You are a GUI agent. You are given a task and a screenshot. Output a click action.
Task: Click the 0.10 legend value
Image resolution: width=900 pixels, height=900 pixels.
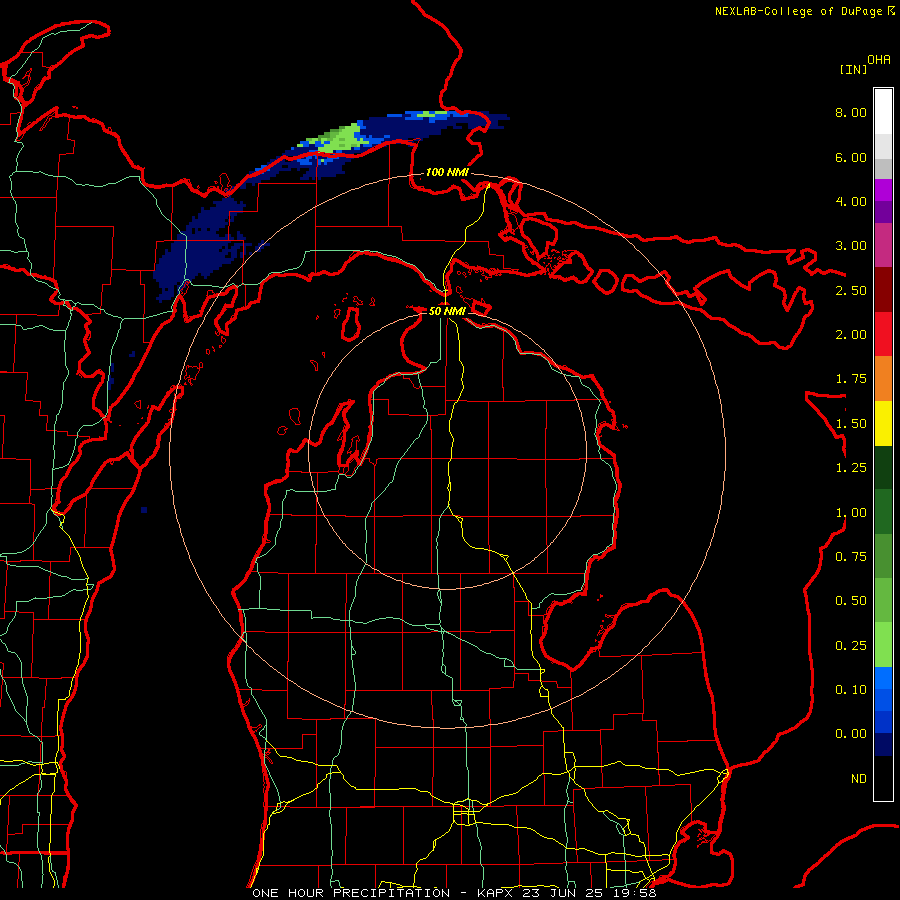(851, 690)
